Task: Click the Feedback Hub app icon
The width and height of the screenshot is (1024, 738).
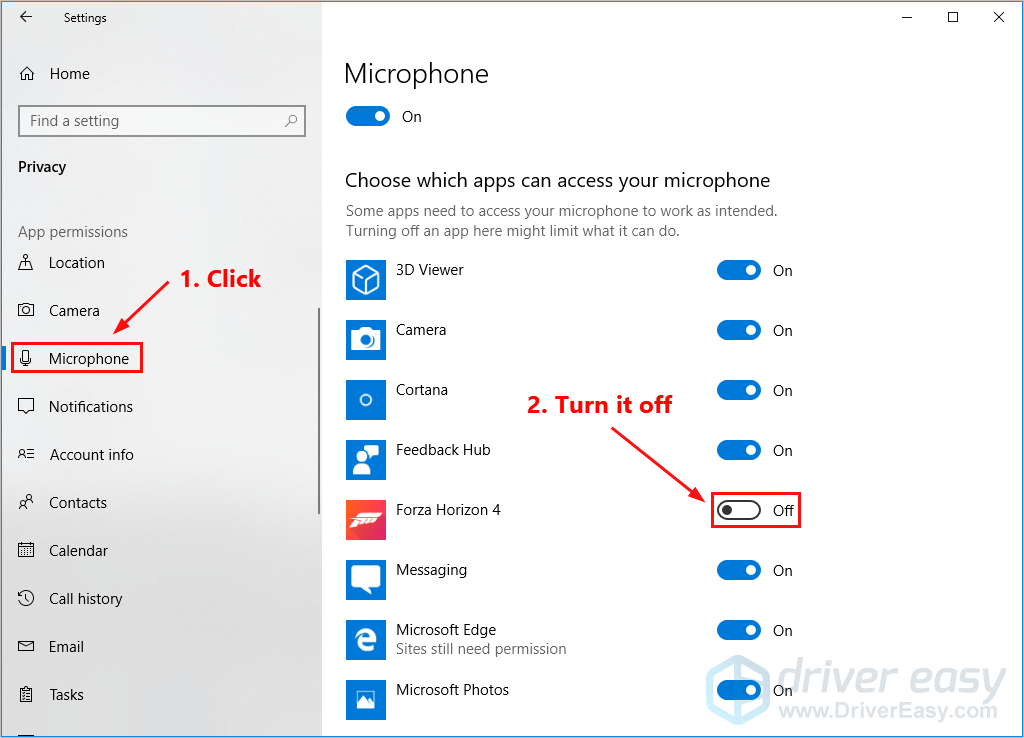Action: [x=366, y=460]
